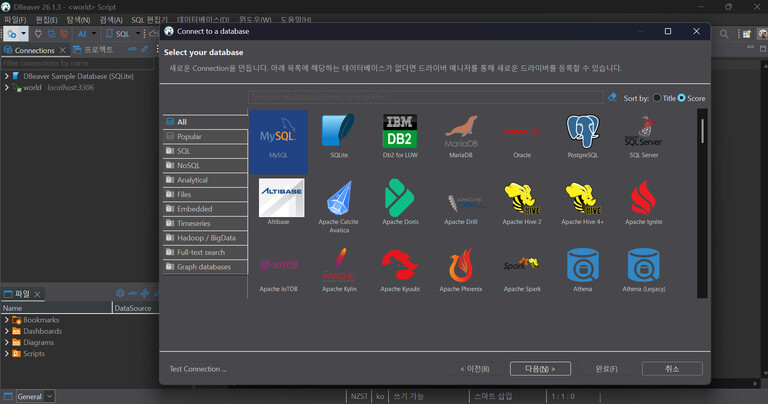Open the SQL editor dropdown arrow
The image size is (768, 404).
[138, 34]
